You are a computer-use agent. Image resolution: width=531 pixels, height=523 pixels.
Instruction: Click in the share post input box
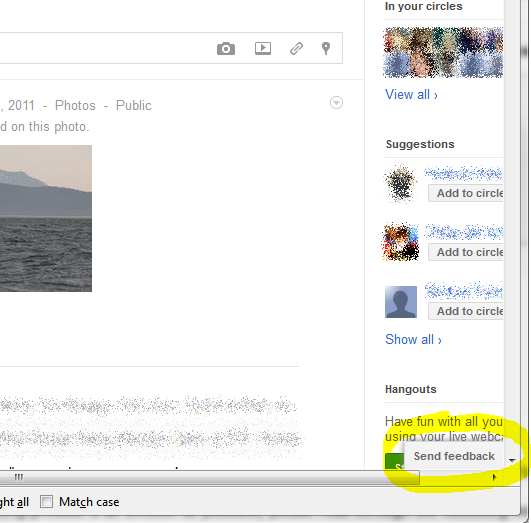(x=171, y=48)
